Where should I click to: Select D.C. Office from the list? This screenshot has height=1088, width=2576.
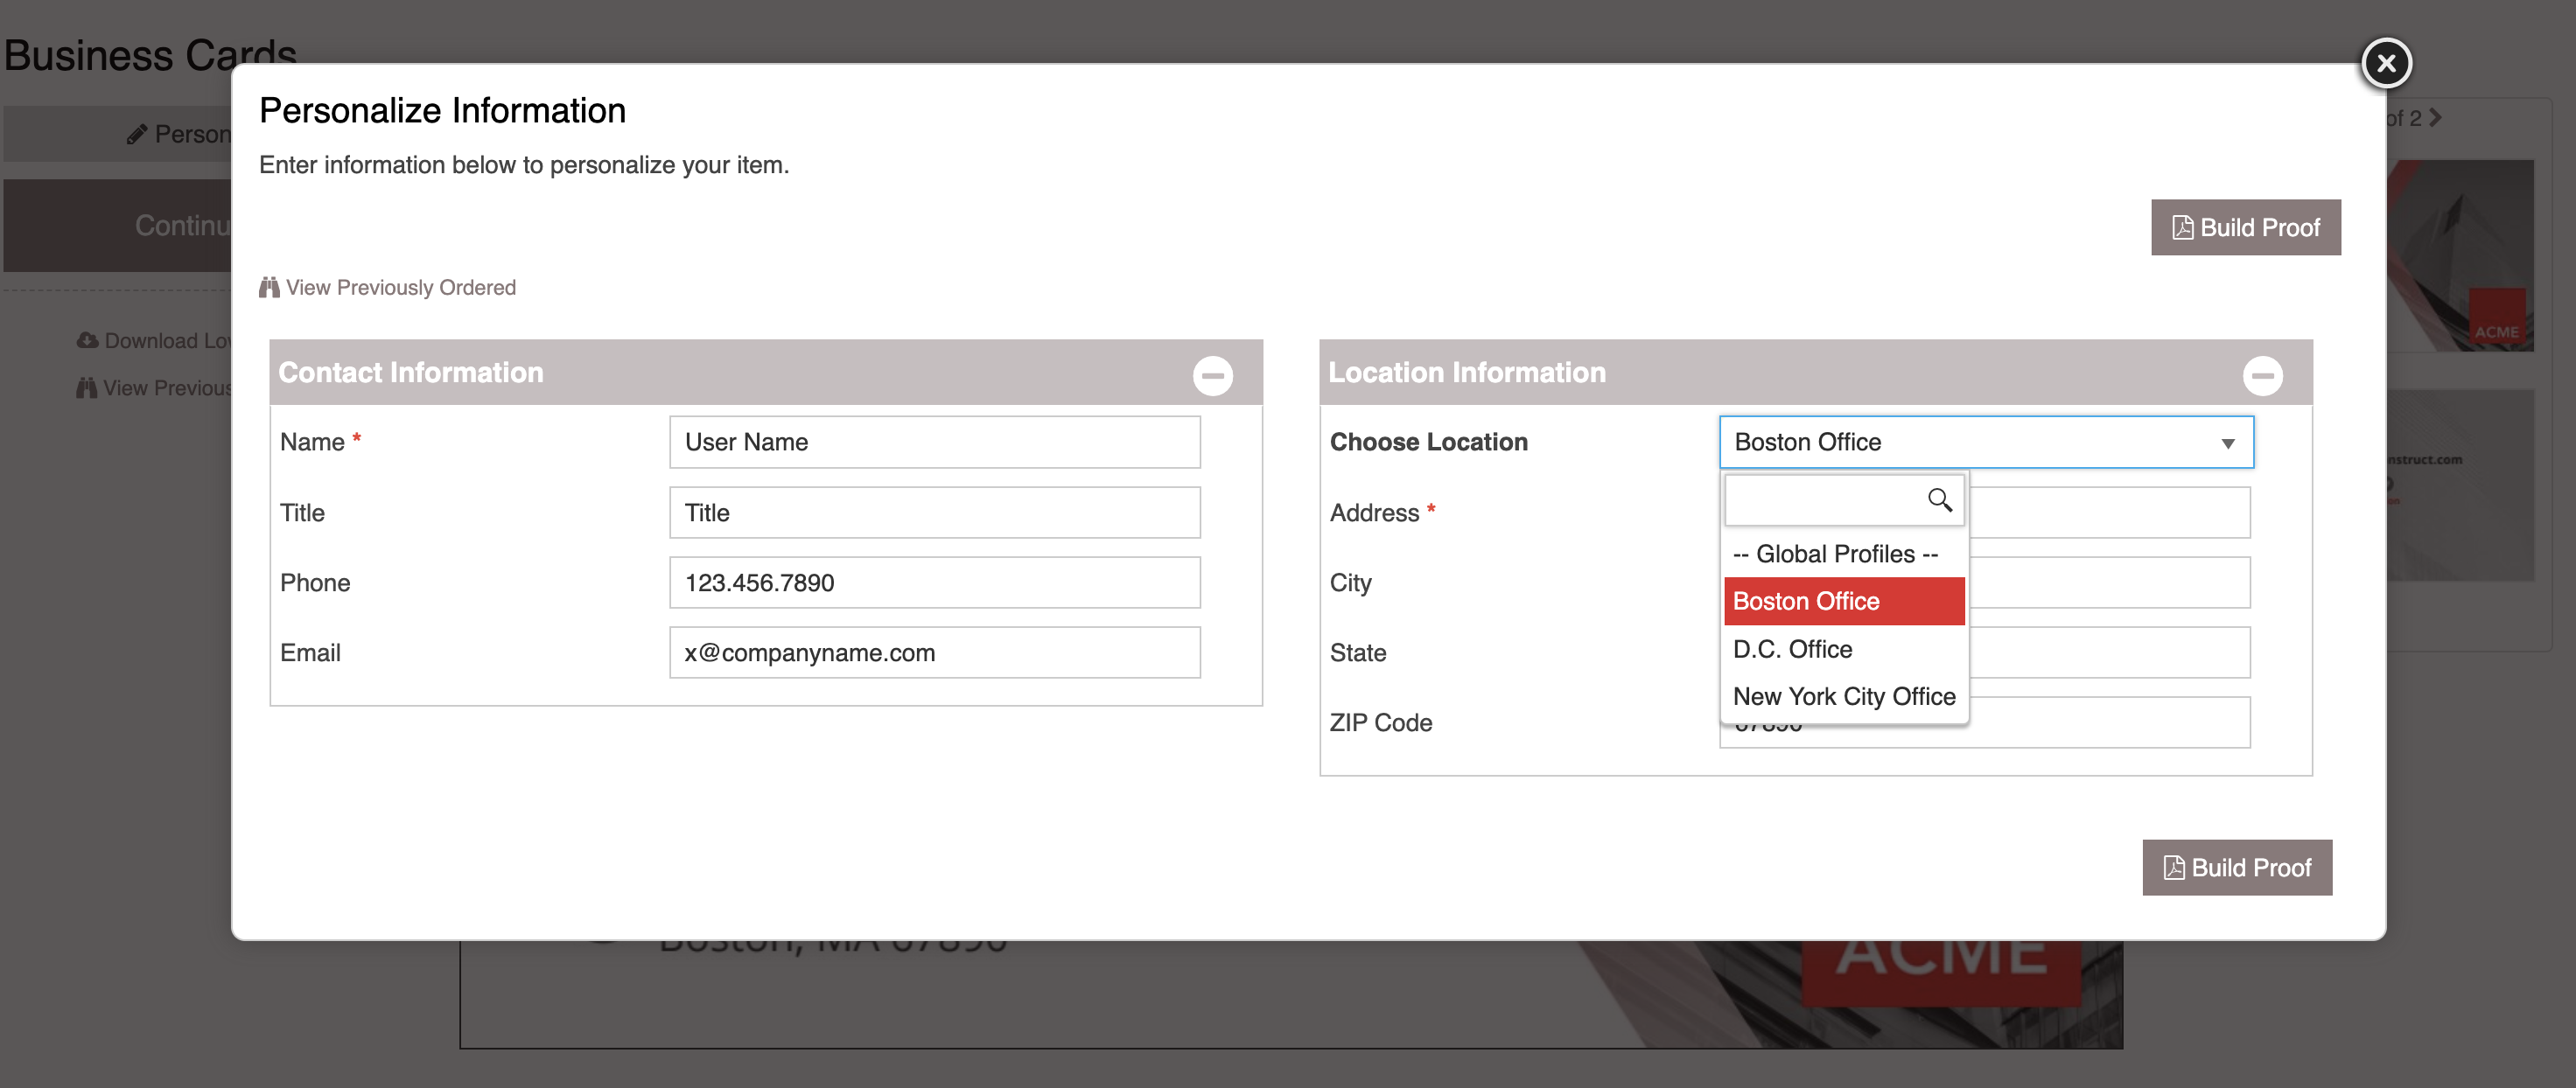click(1844, 649)
